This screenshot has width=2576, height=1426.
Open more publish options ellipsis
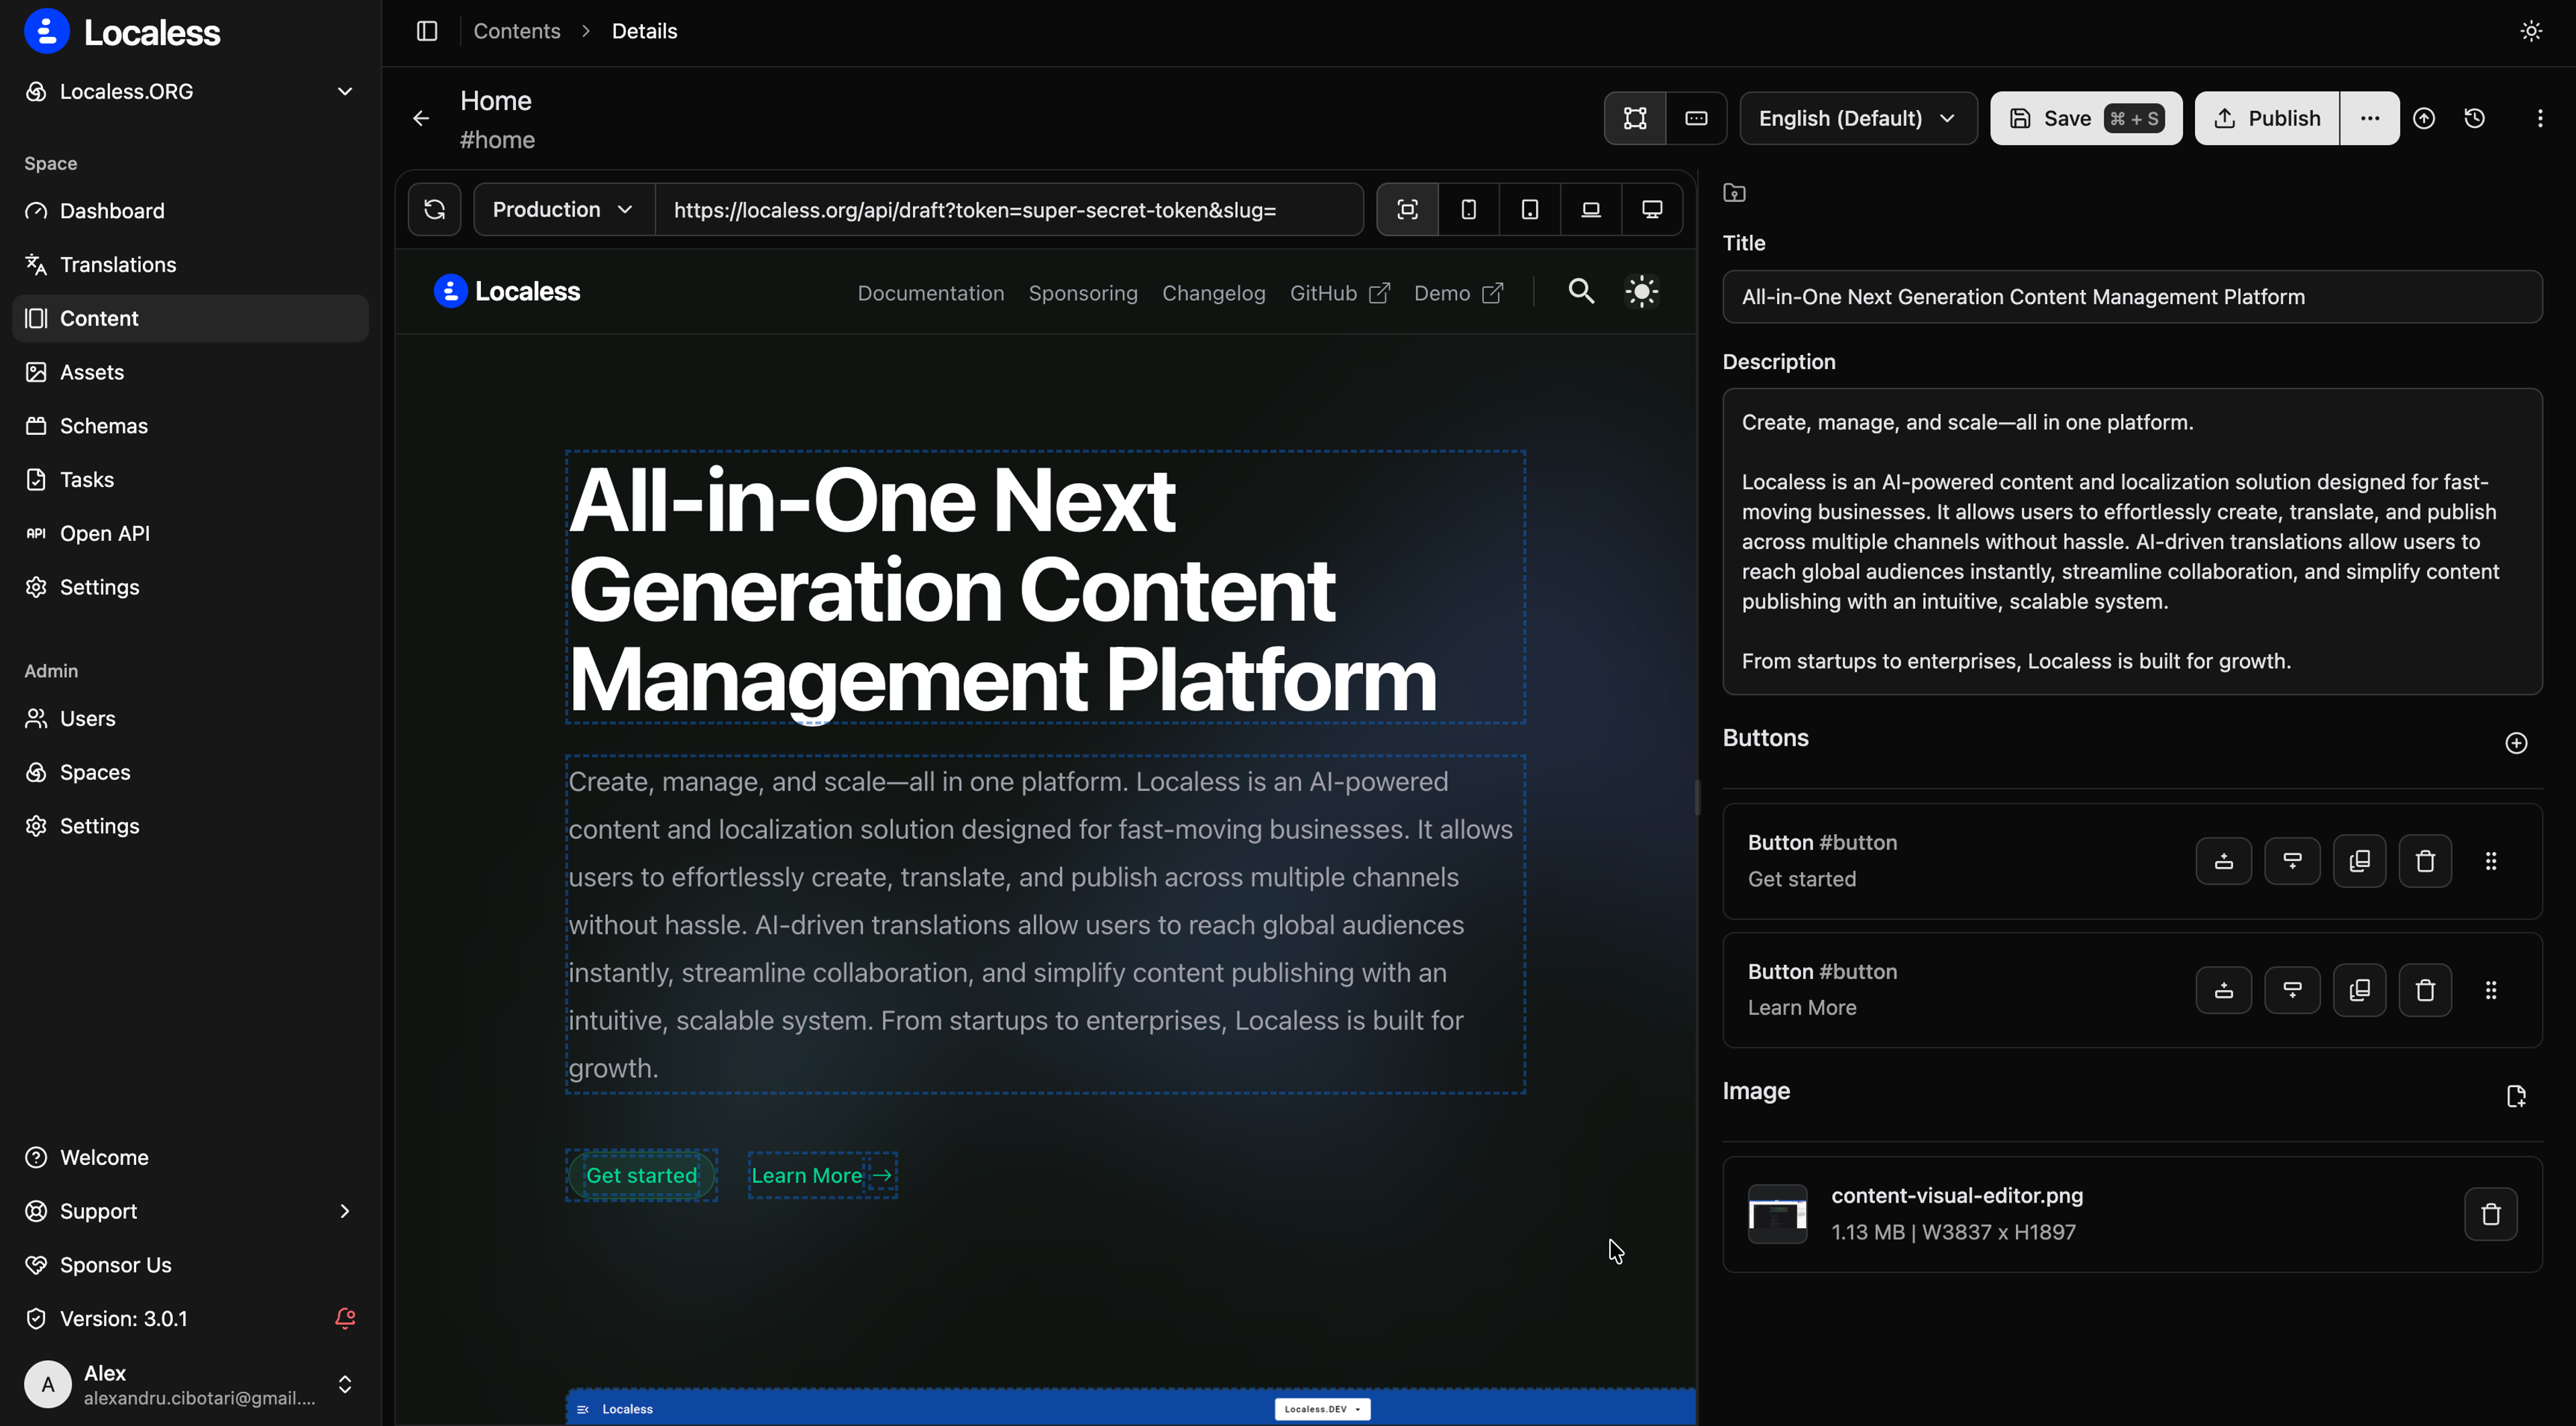pyautogui.click(x=2370, y=118)
